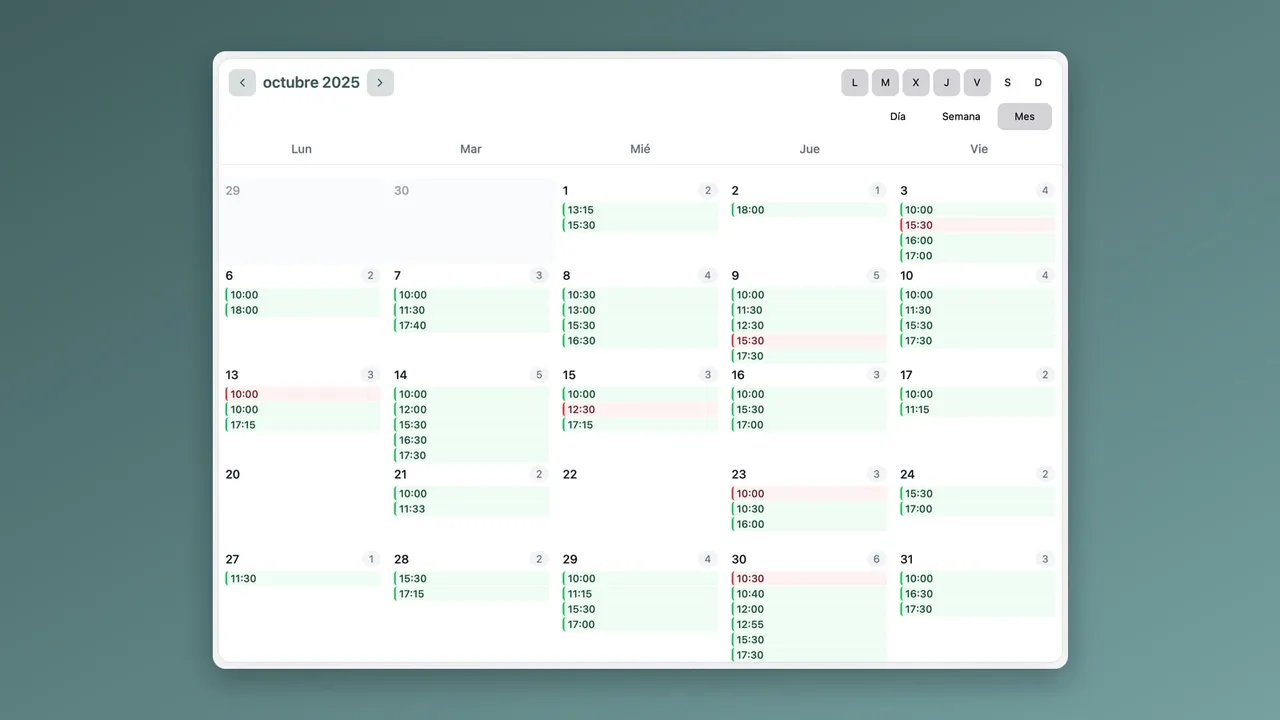Image resolution: width=1280 pixels, height=720 pixels.
Task: Enable Sunday (D) weekday filter
Action: pyautogui.click(x=1038, y=83)
